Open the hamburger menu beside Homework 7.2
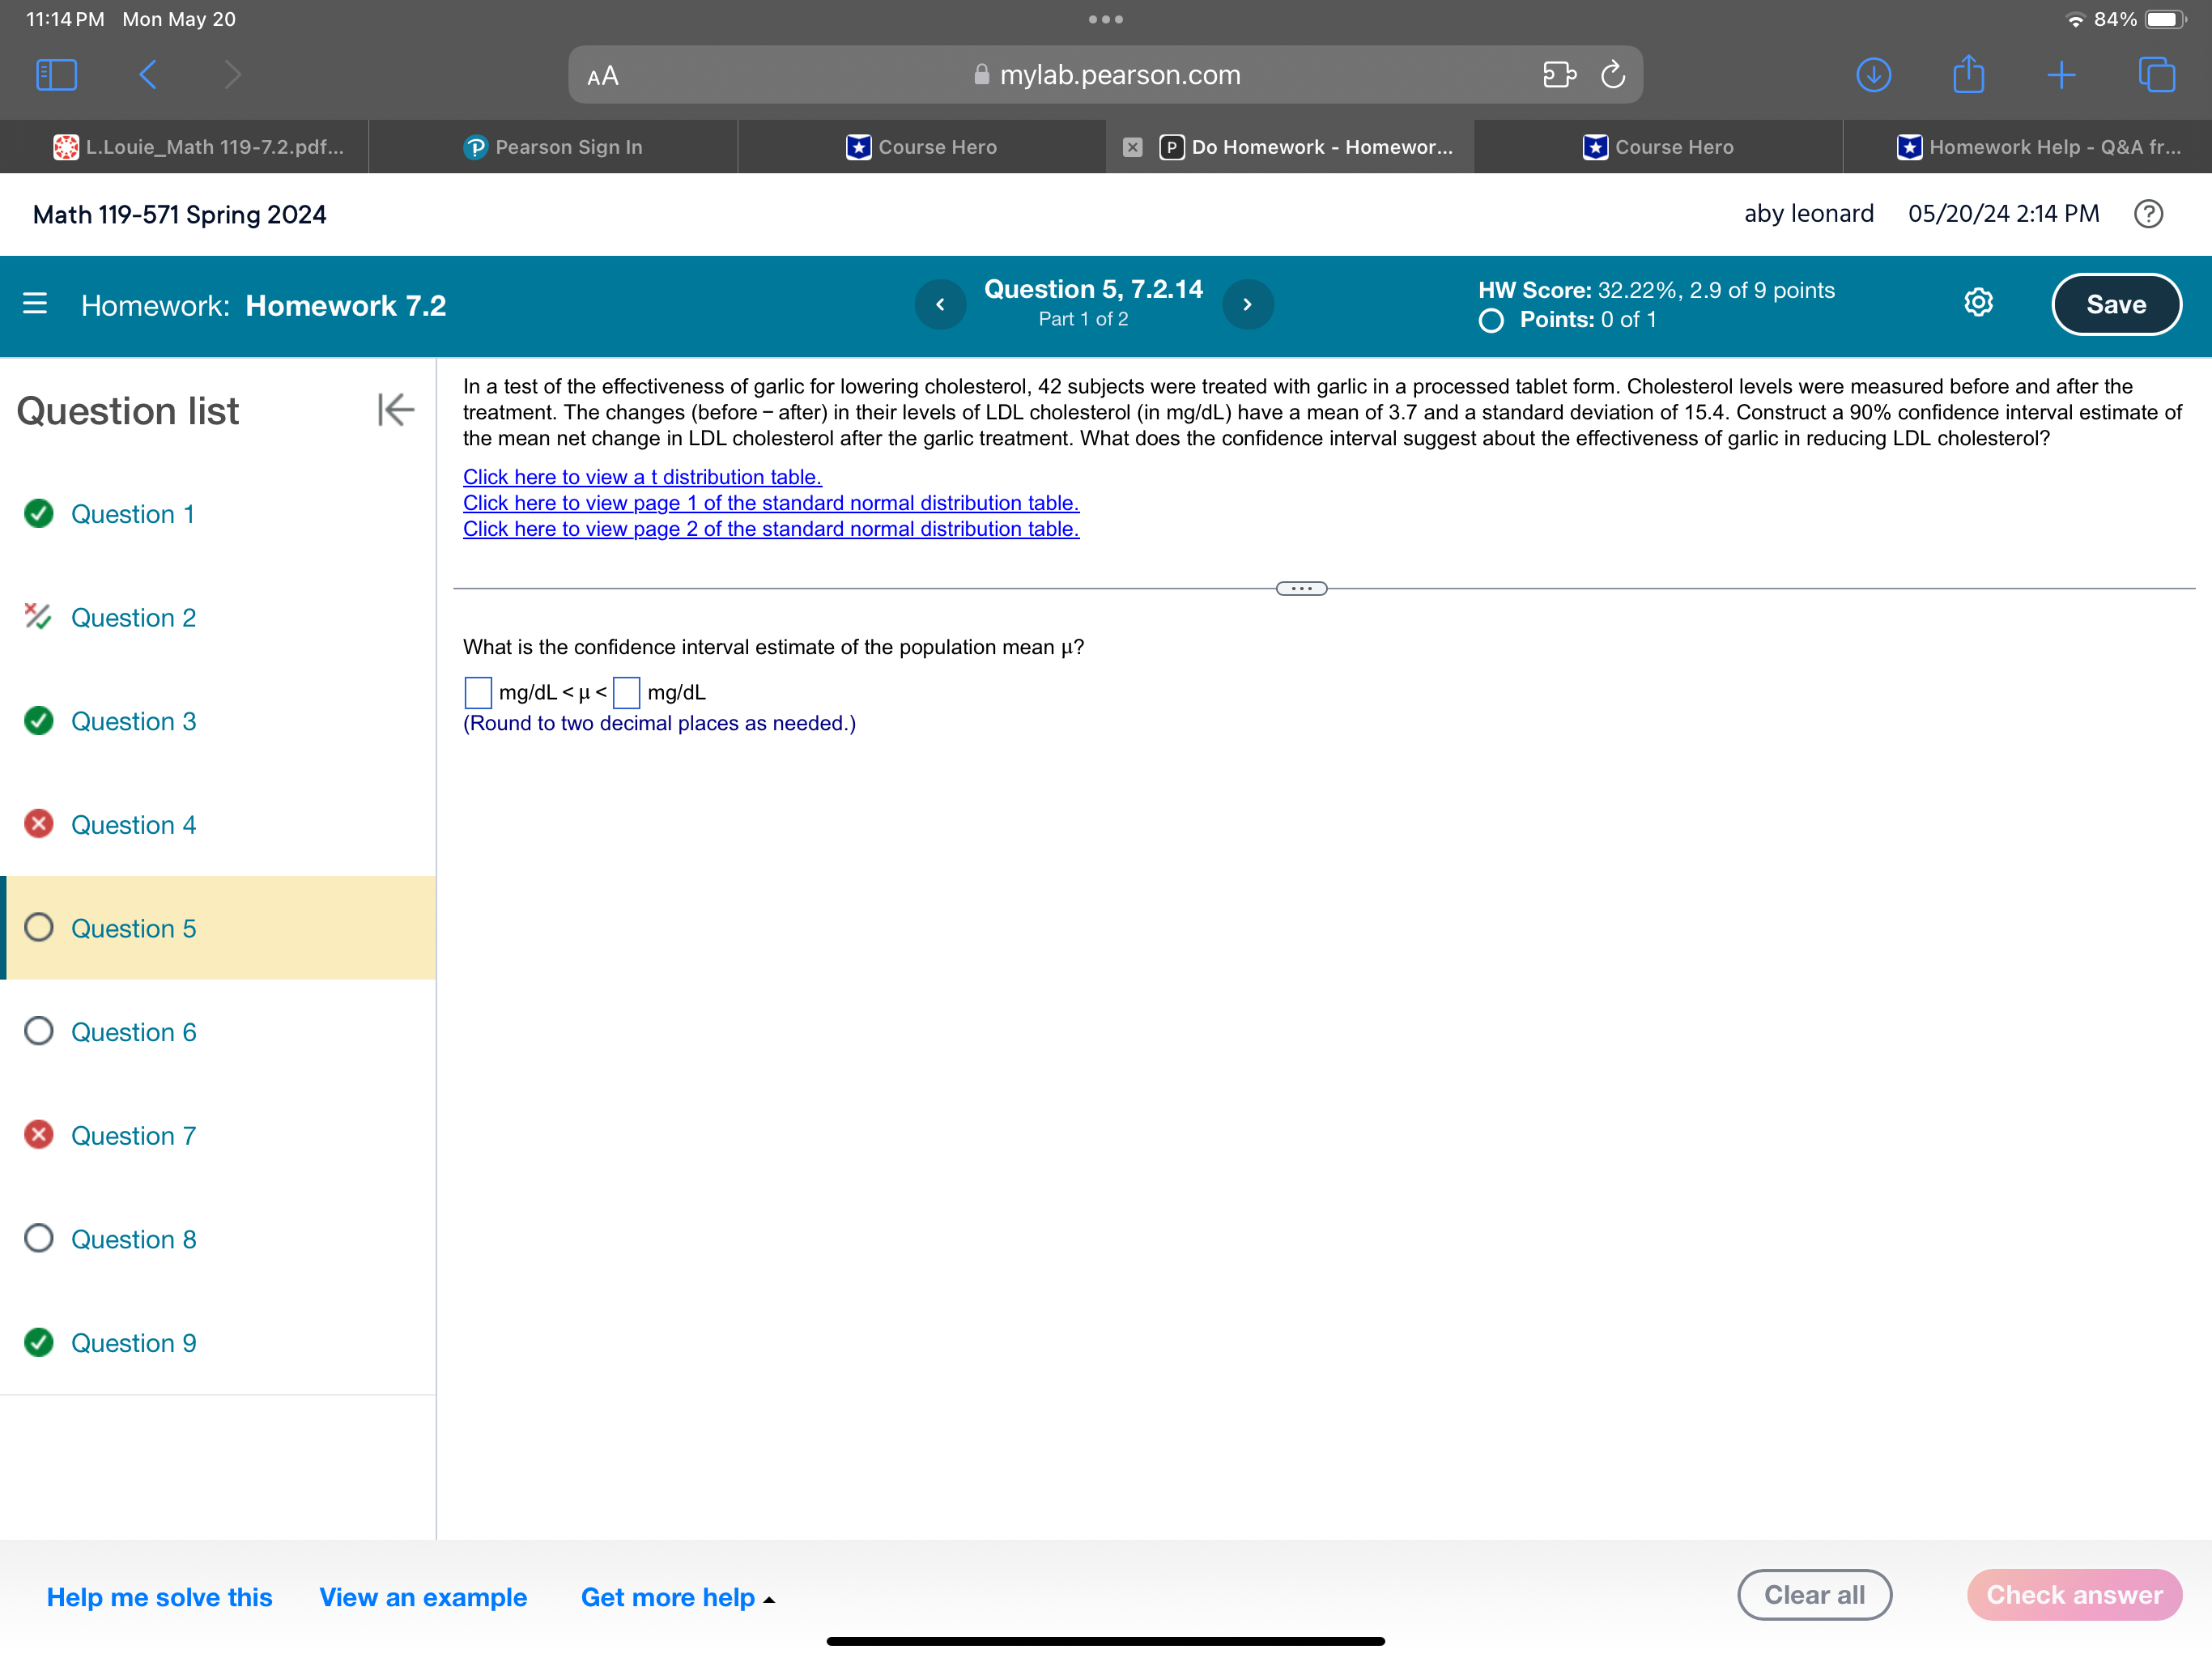This screenshot has height=1658, width=2212. (34, 303)
